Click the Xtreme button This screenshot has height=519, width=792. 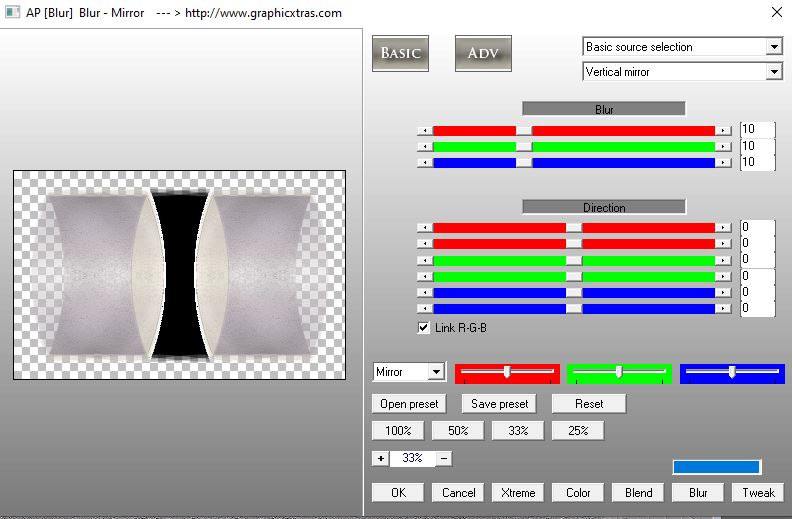[518, 493]
